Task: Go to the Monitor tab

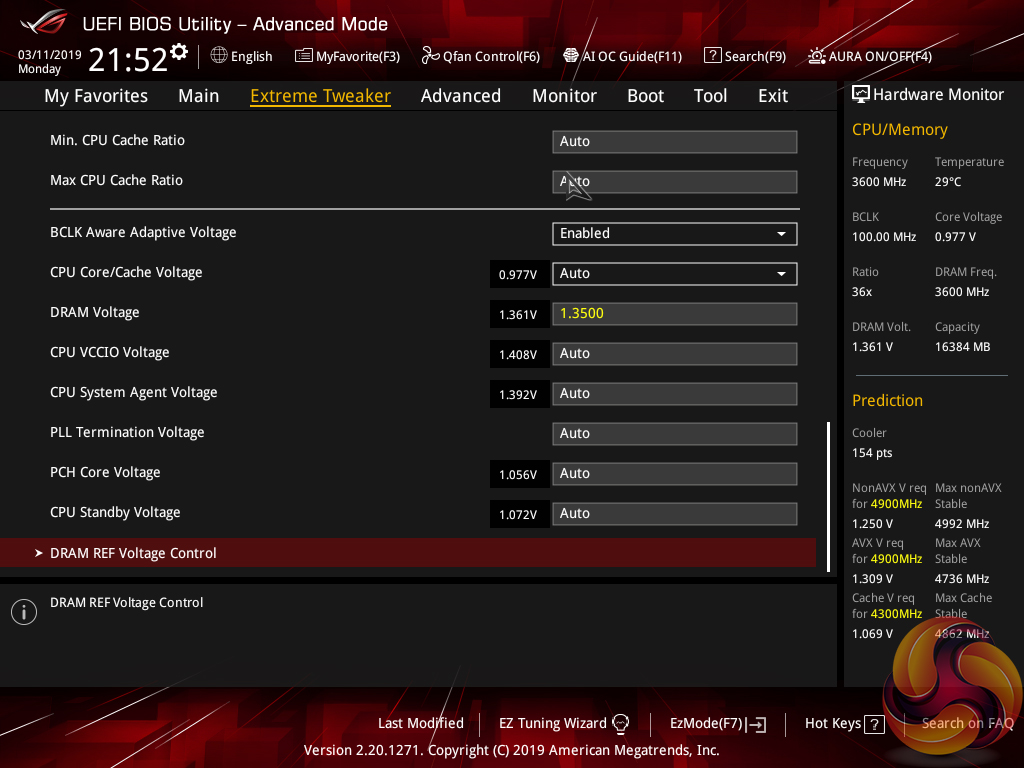Action: coord(564,96)
